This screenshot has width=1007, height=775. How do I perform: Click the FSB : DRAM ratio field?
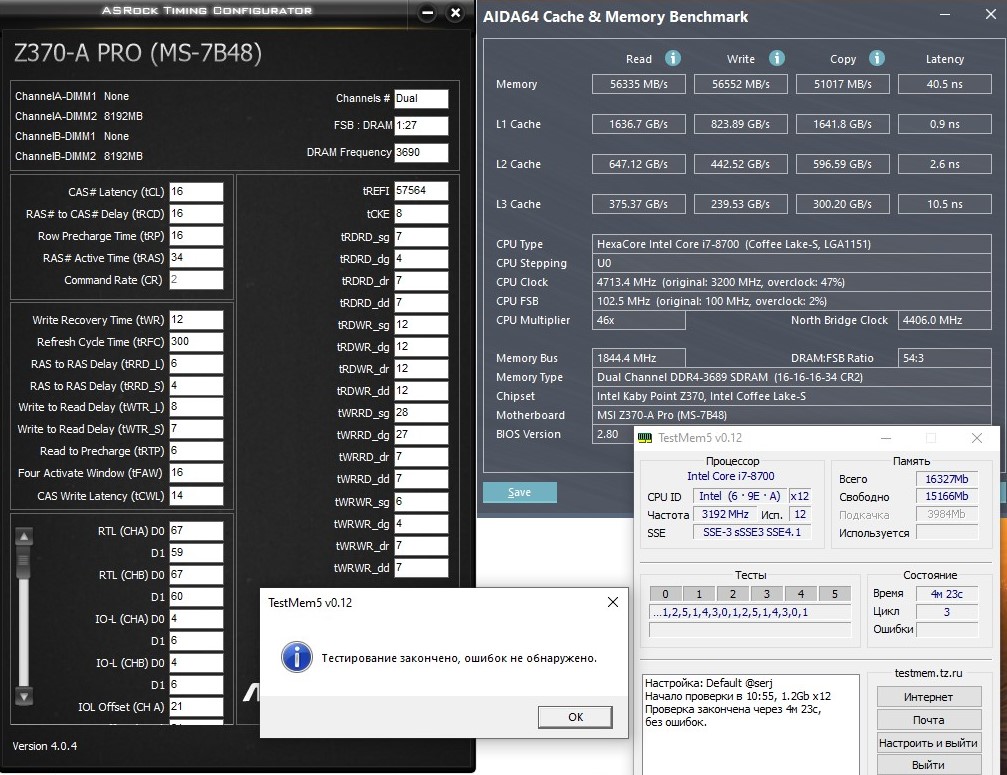pyautogui.click(x=421, y=125)
